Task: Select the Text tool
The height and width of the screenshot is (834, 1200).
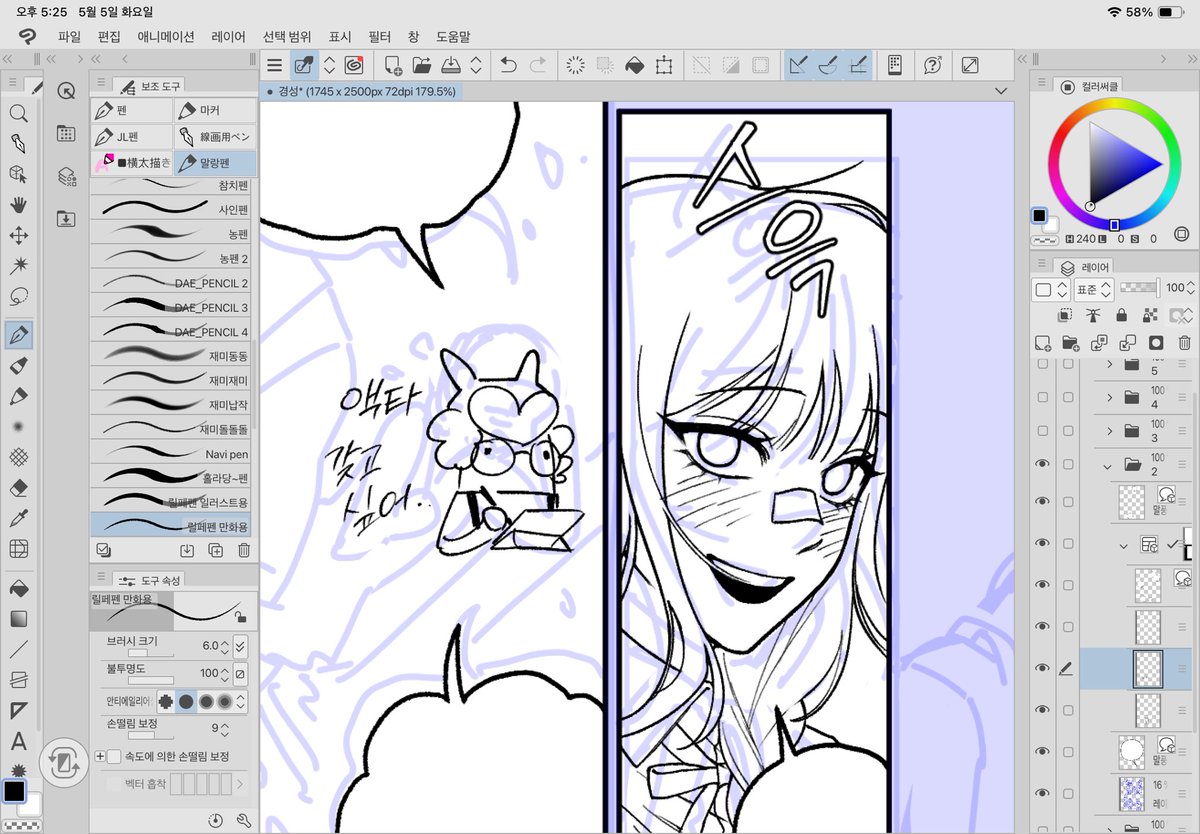Action: point(18,742)
